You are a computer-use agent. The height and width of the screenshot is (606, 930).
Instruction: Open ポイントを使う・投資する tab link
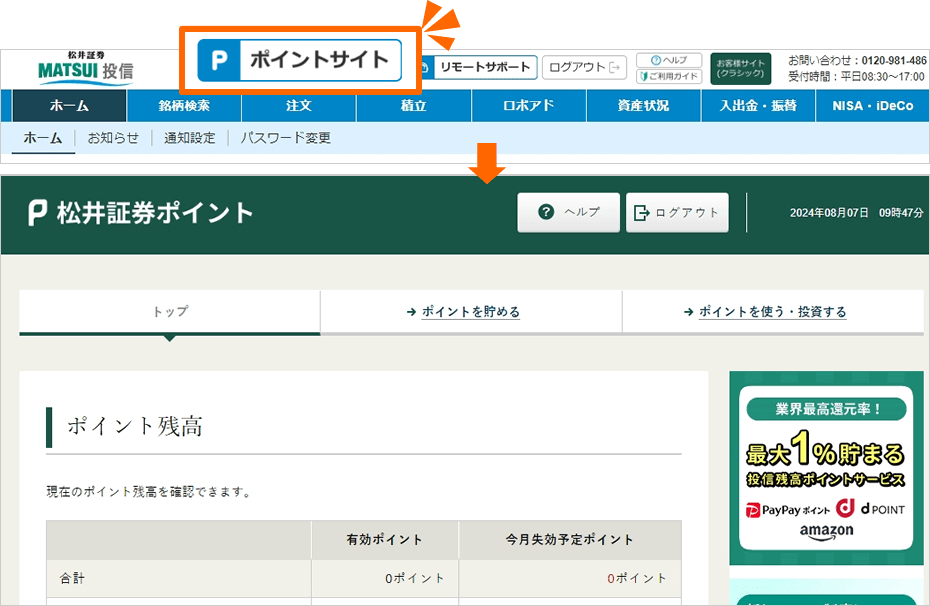[x=772, y=312]
